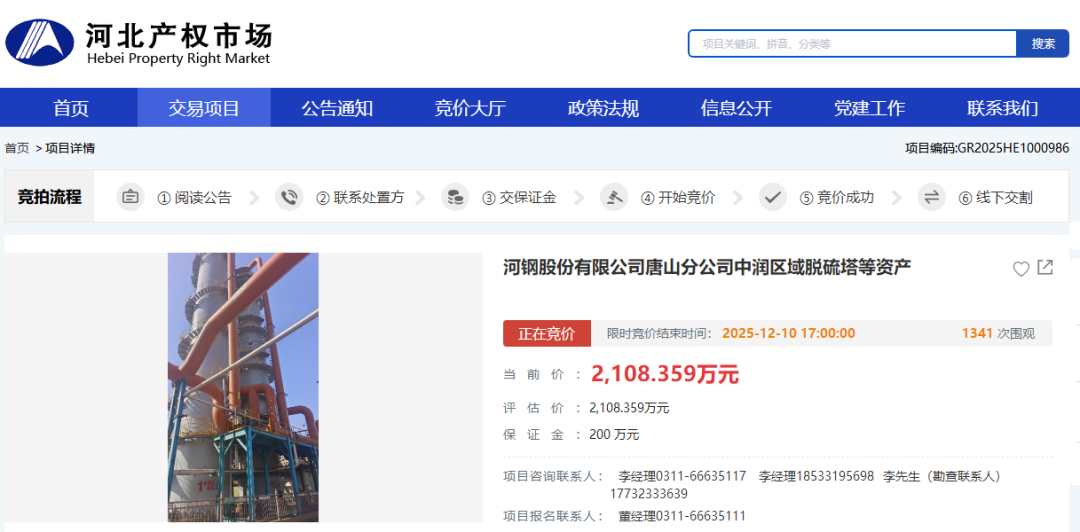Click the 线下交割 exchange arrows icon

931,198
